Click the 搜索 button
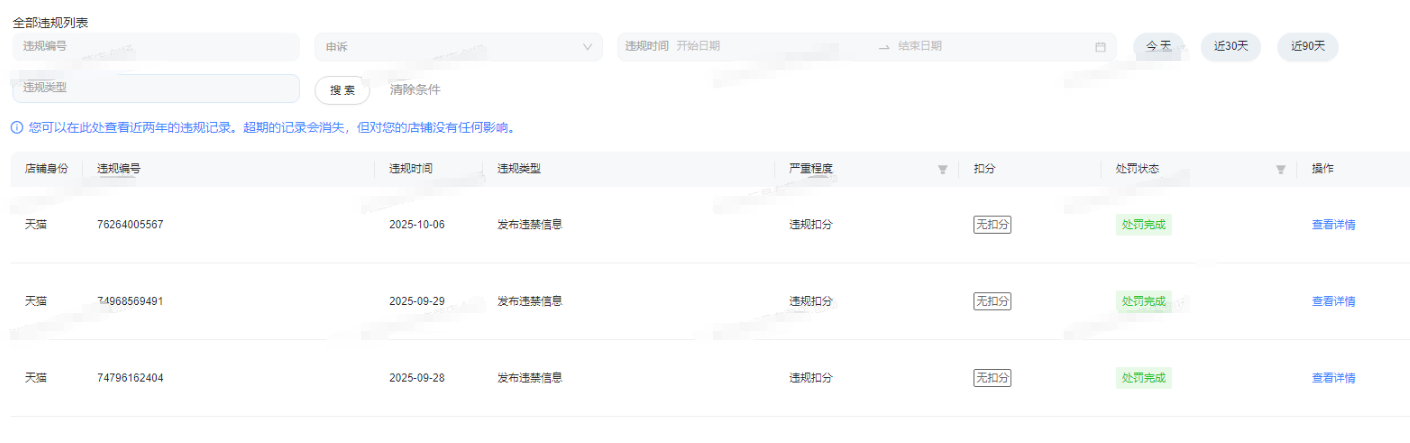The height and width of the screenshot is (443, 1410). [x=343, y=90]
